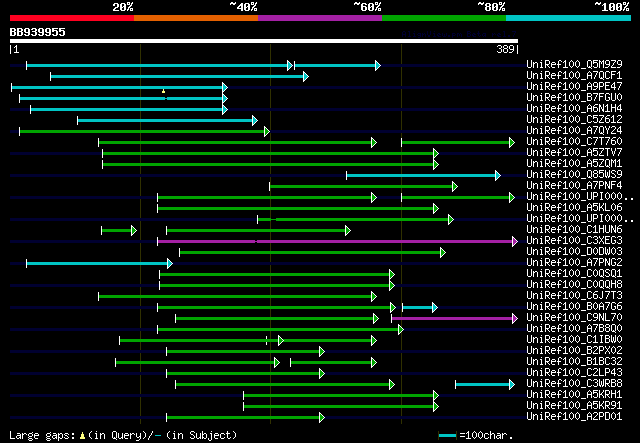Viewport: 640px width, 443px height.
Task: Open hit UniRef100_C5Z612
Action: pyautogui.click(x=574, y=120)
